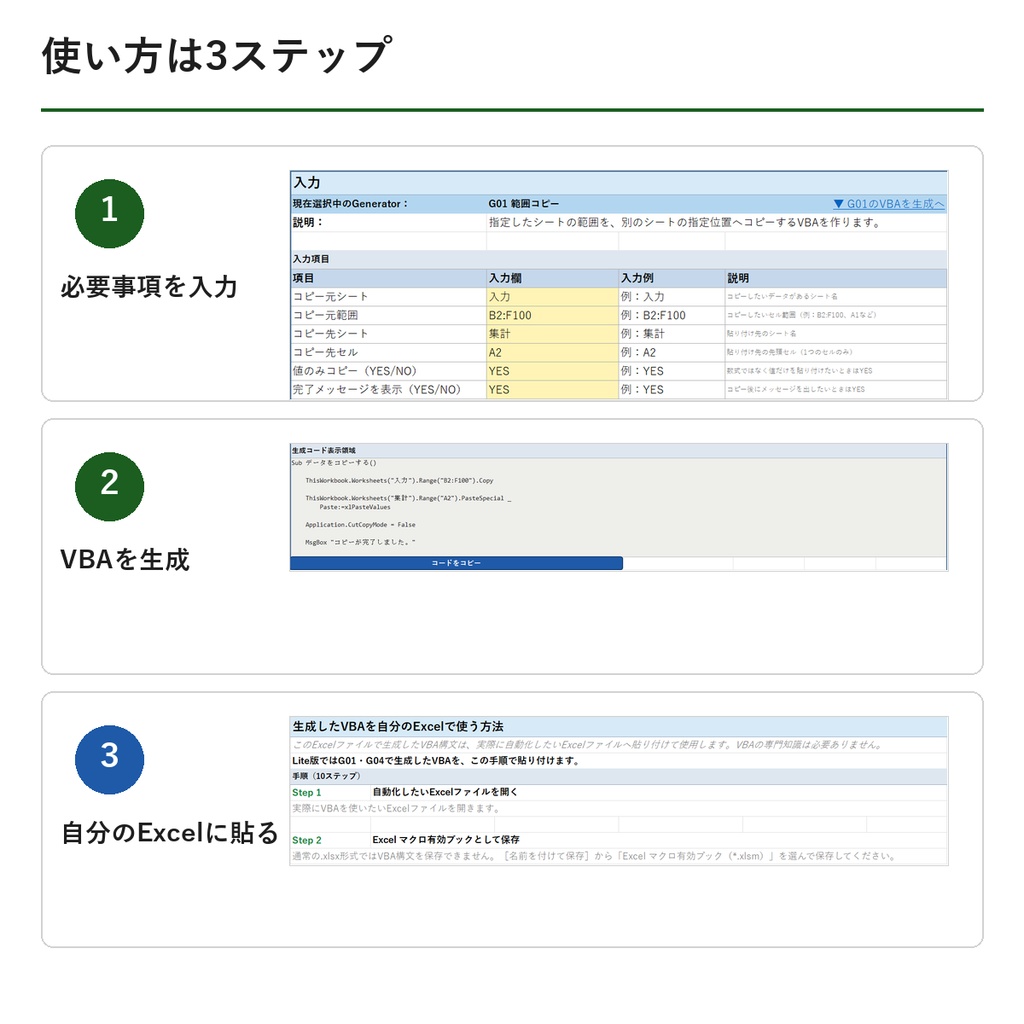Click the code line 'Application.CutCopyMode = False'

[x=360, y=524]
